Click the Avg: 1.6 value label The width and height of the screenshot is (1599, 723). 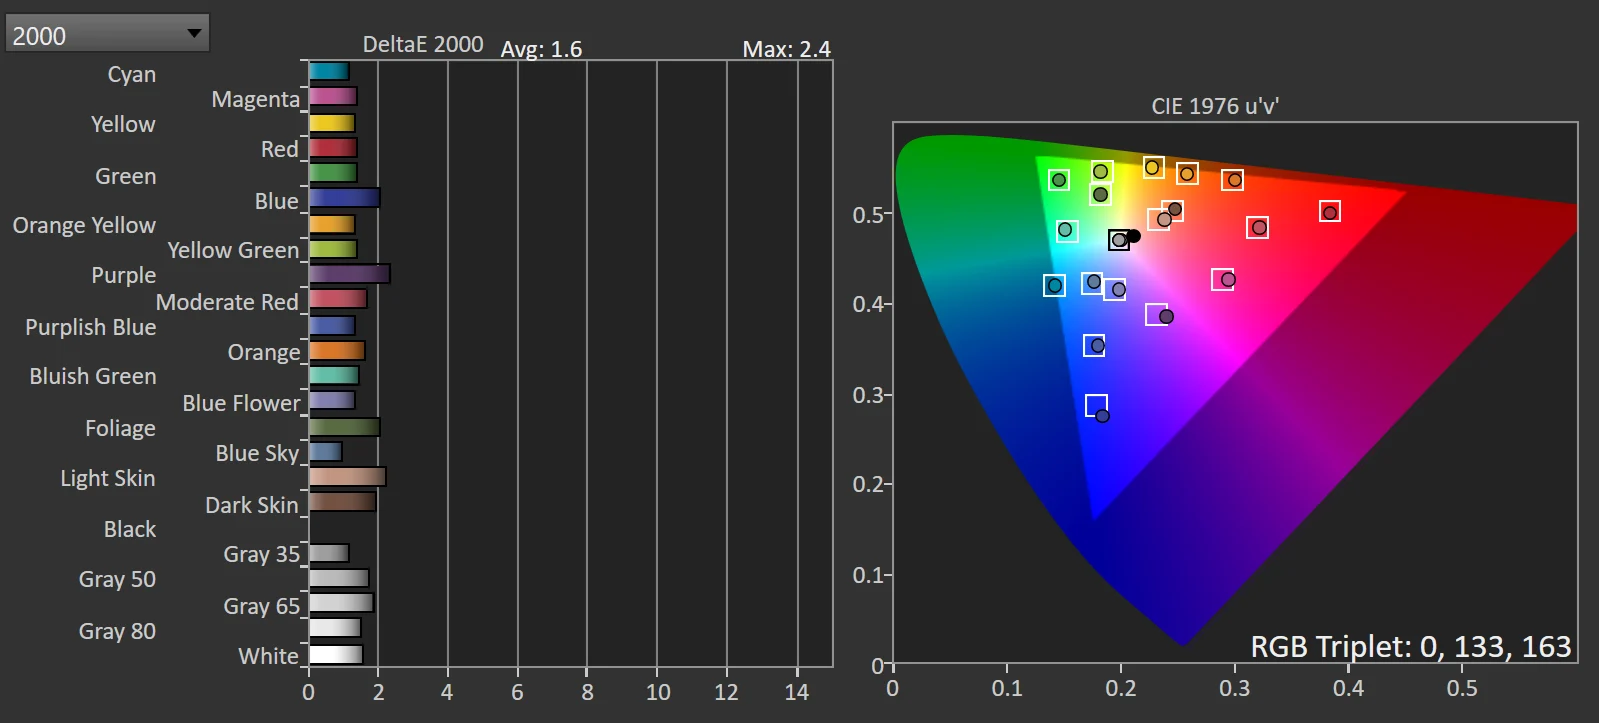coord(541,49)
